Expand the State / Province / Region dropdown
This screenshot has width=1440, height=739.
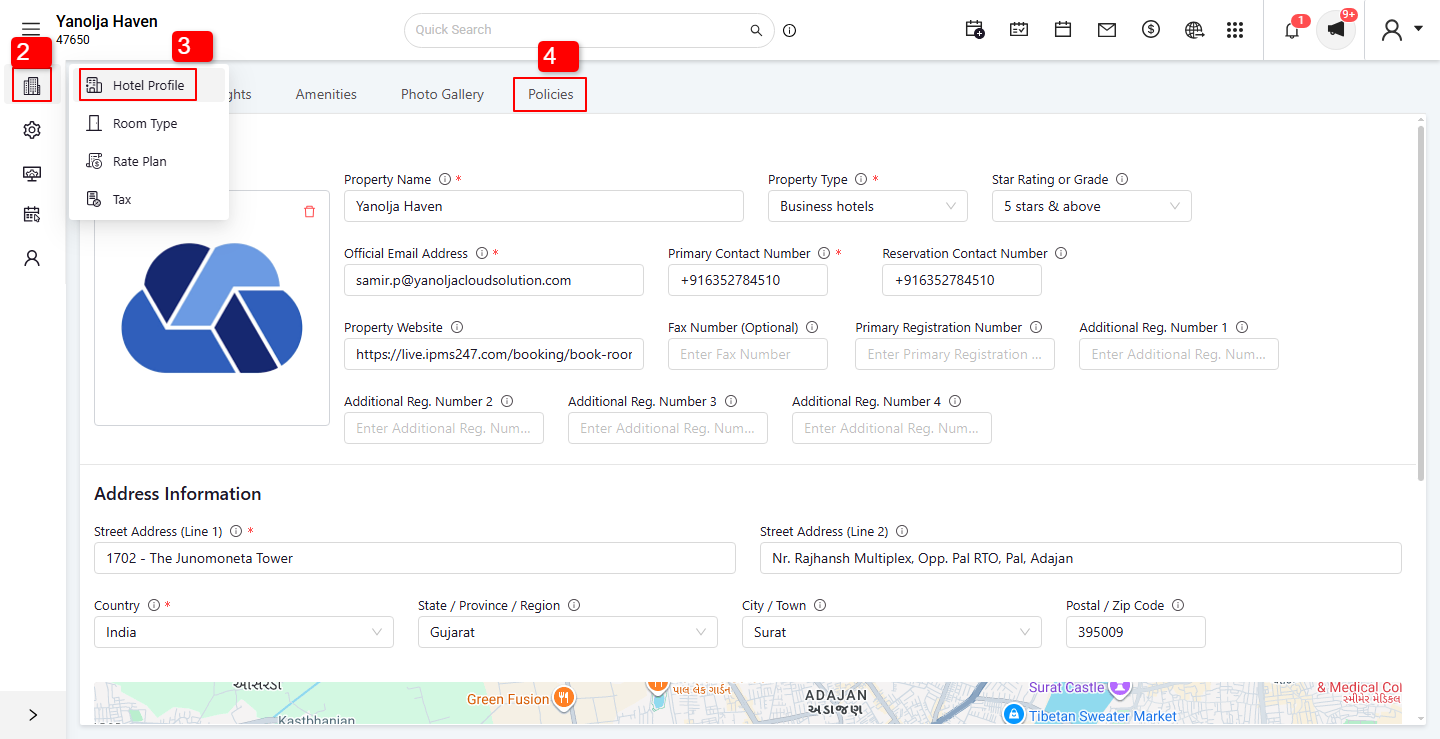pos(568,632)
